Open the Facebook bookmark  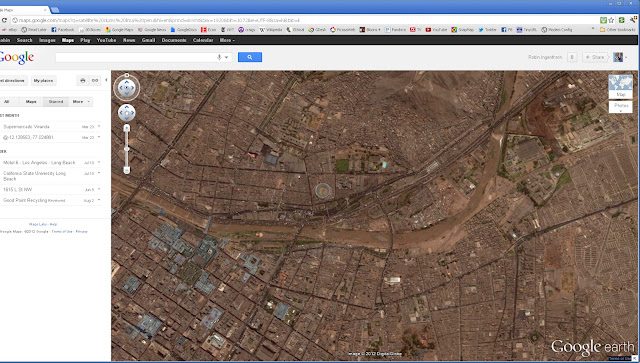point(62,30)
